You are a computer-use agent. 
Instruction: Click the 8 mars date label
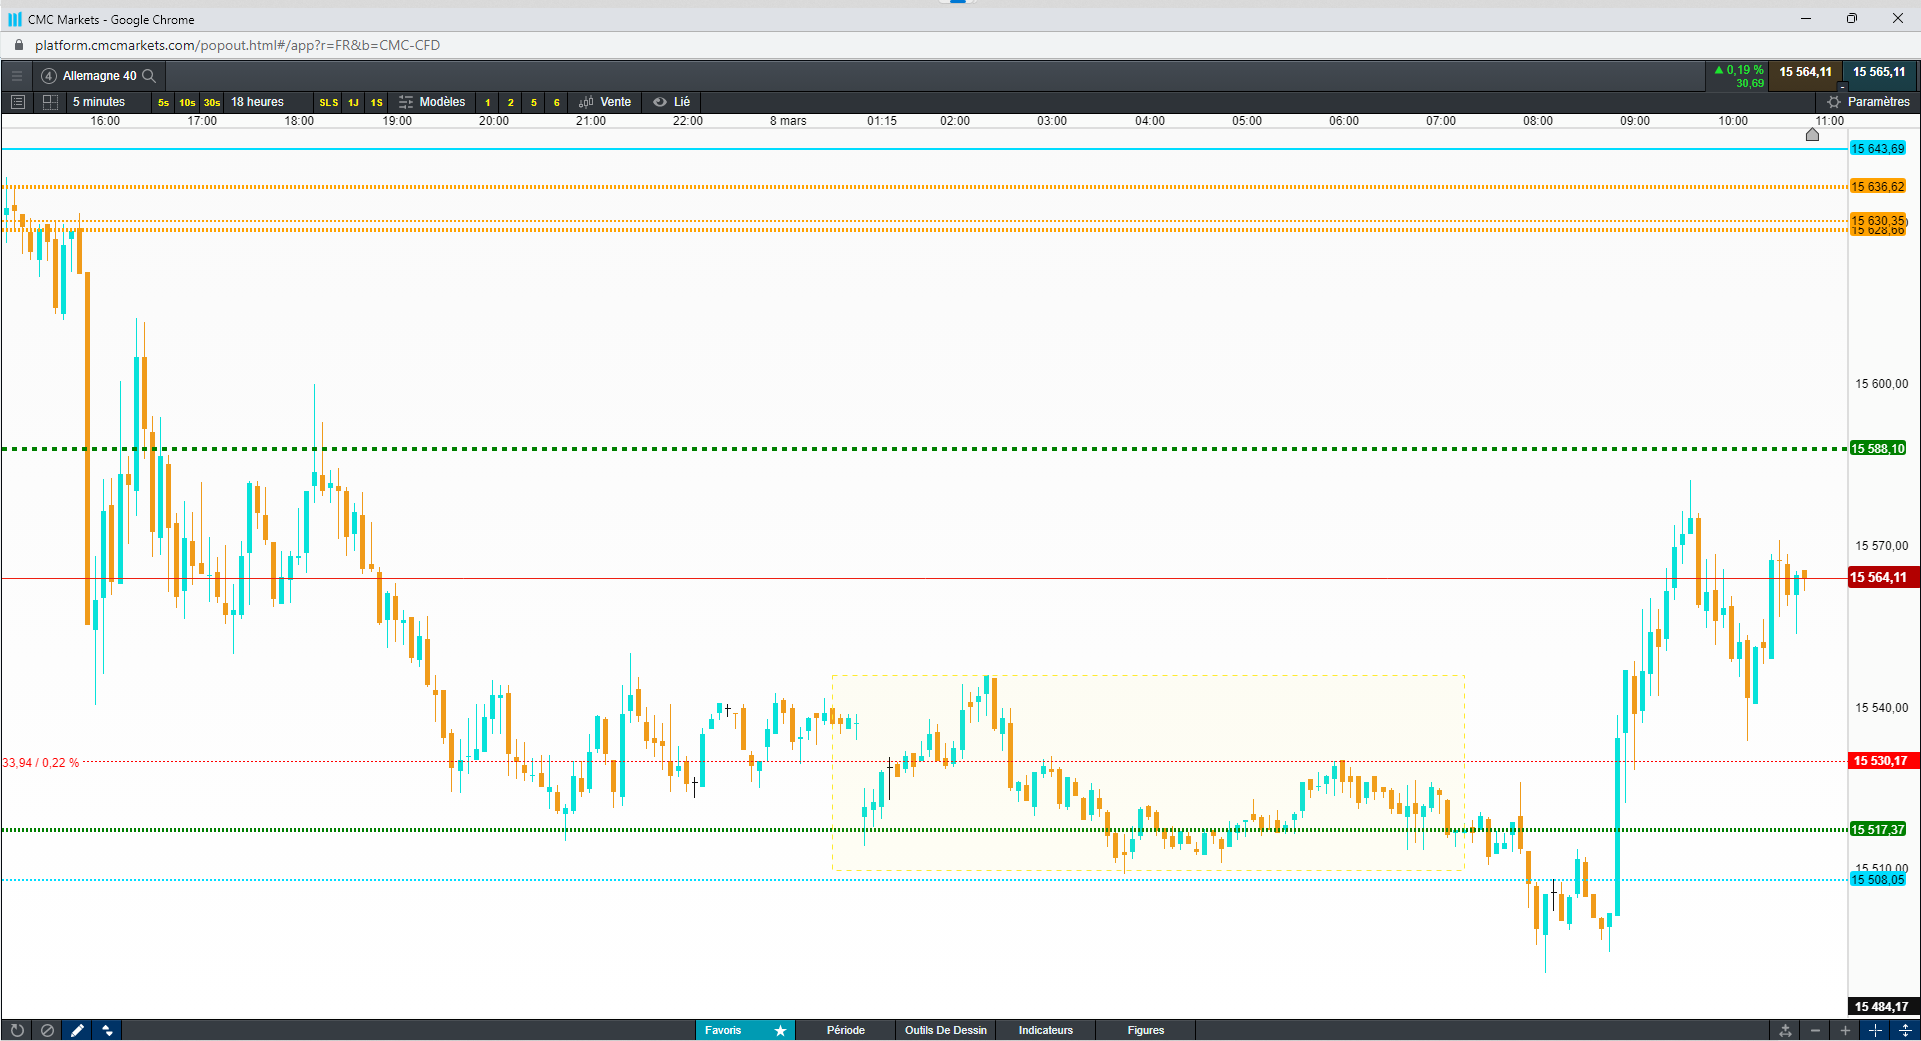788,121
